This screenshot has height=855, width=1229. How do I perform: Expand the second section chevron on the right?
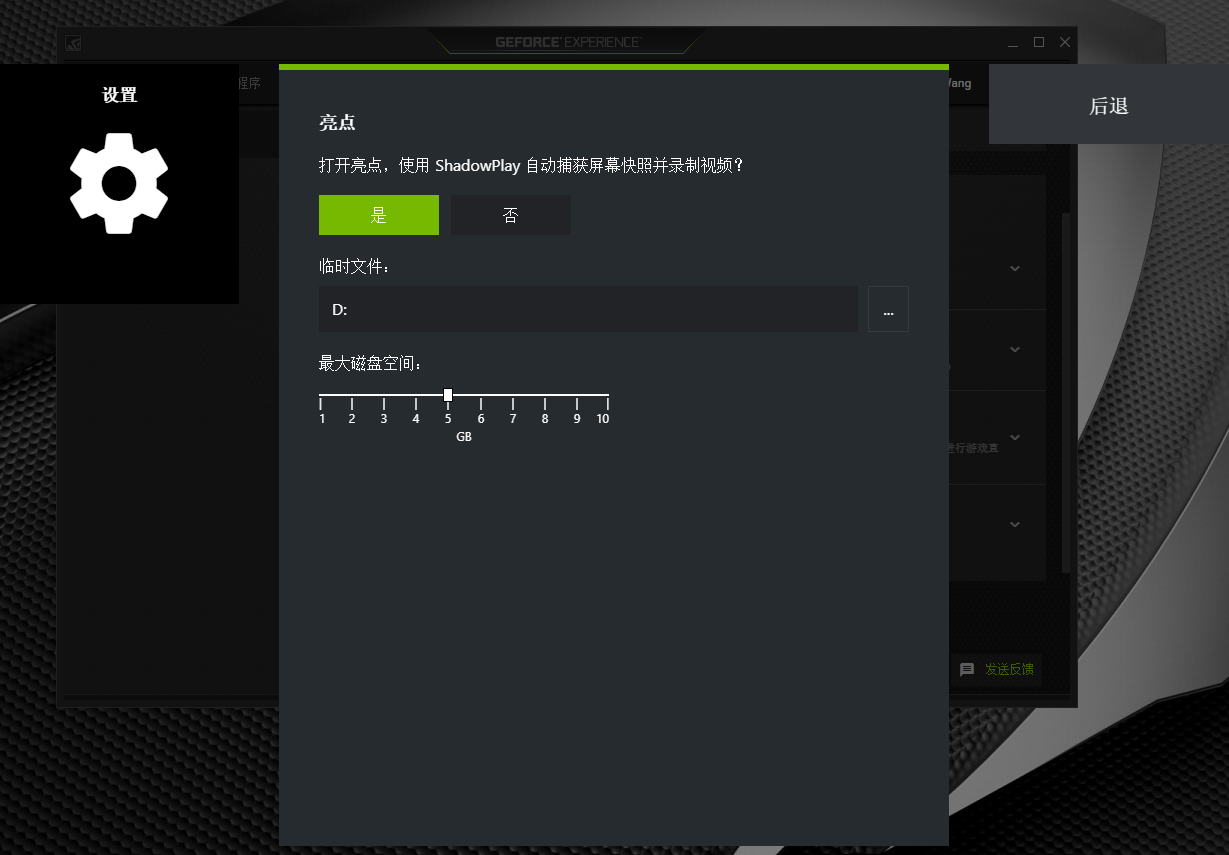(1015, 349)
